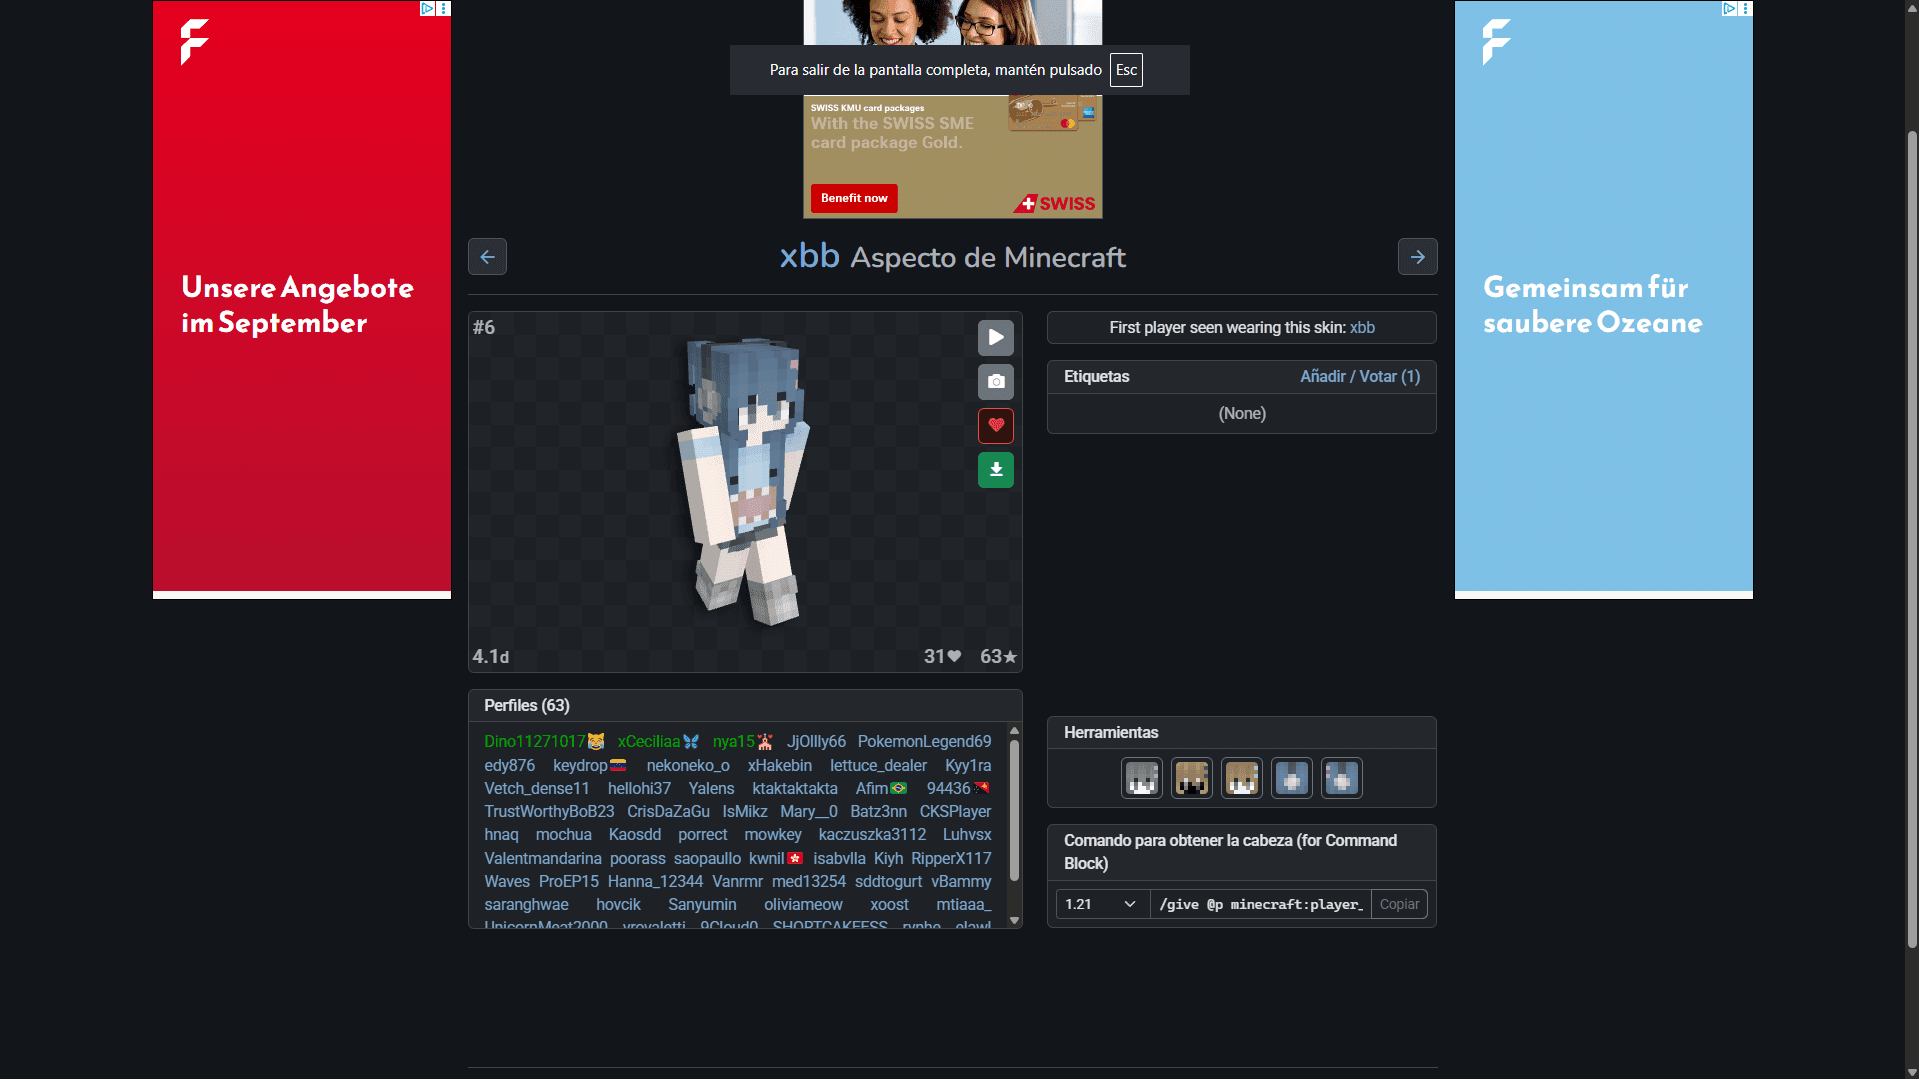
Task: Open Añadir / Votar tags link
Action: point(1359,377)
